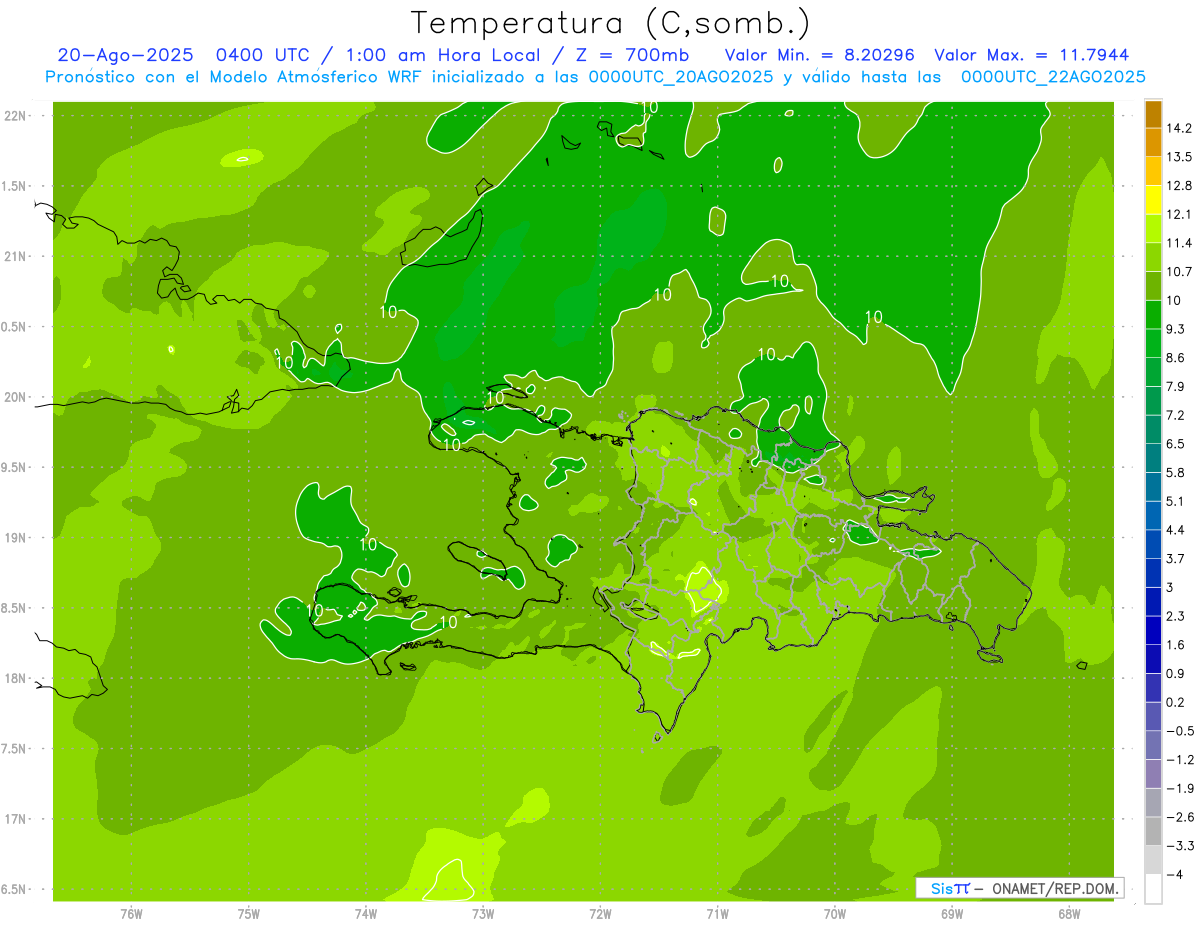Screen dimensions: 1200x927
Task: Click the '71W' longitude label
Action: pos(717,914)
